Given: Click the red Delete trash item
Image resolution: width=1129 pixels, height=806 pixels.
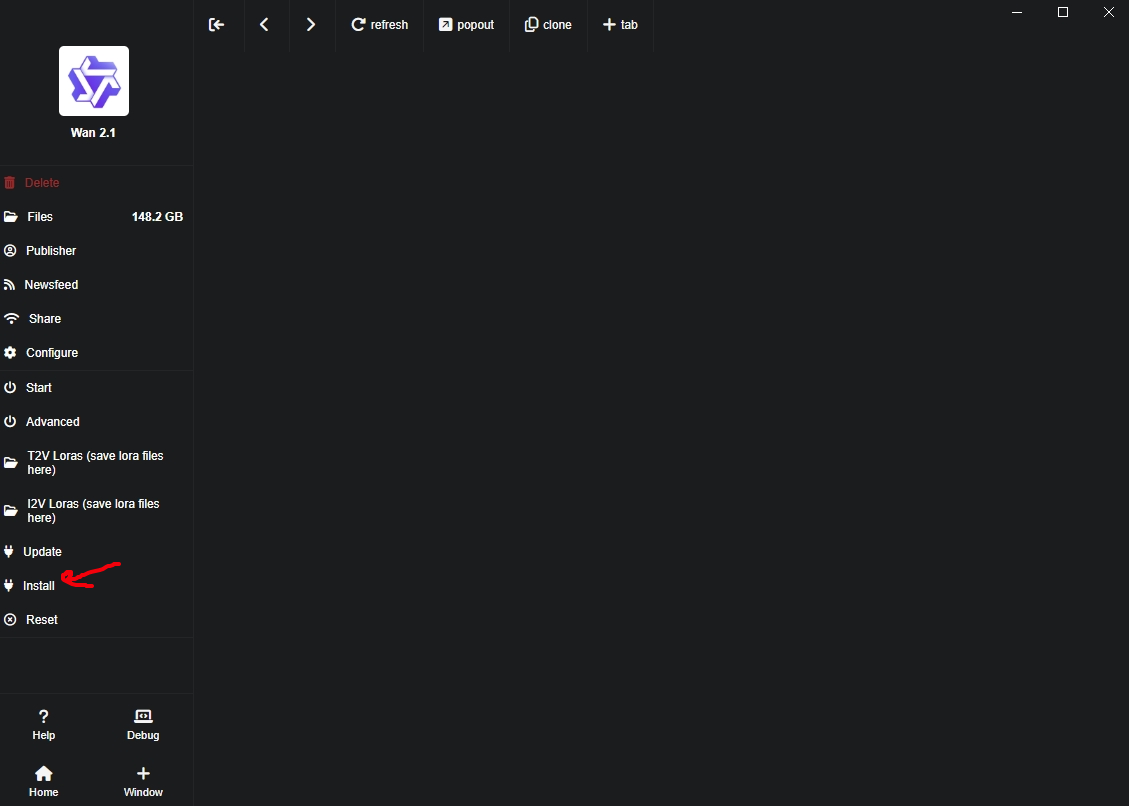Looking at the screenshot, I should click(x=41, y=183).
